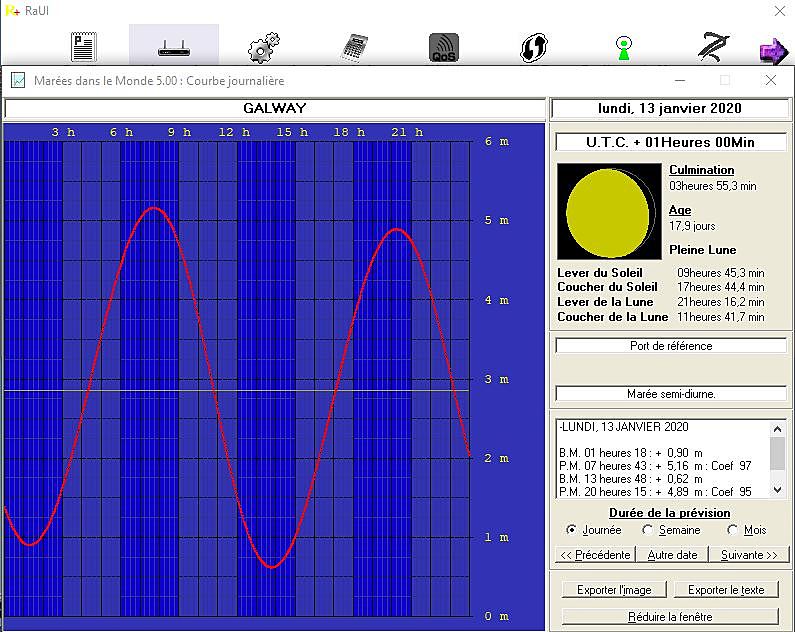
Task: Close the Marées dans le Monde window
Action: (771, 80)
